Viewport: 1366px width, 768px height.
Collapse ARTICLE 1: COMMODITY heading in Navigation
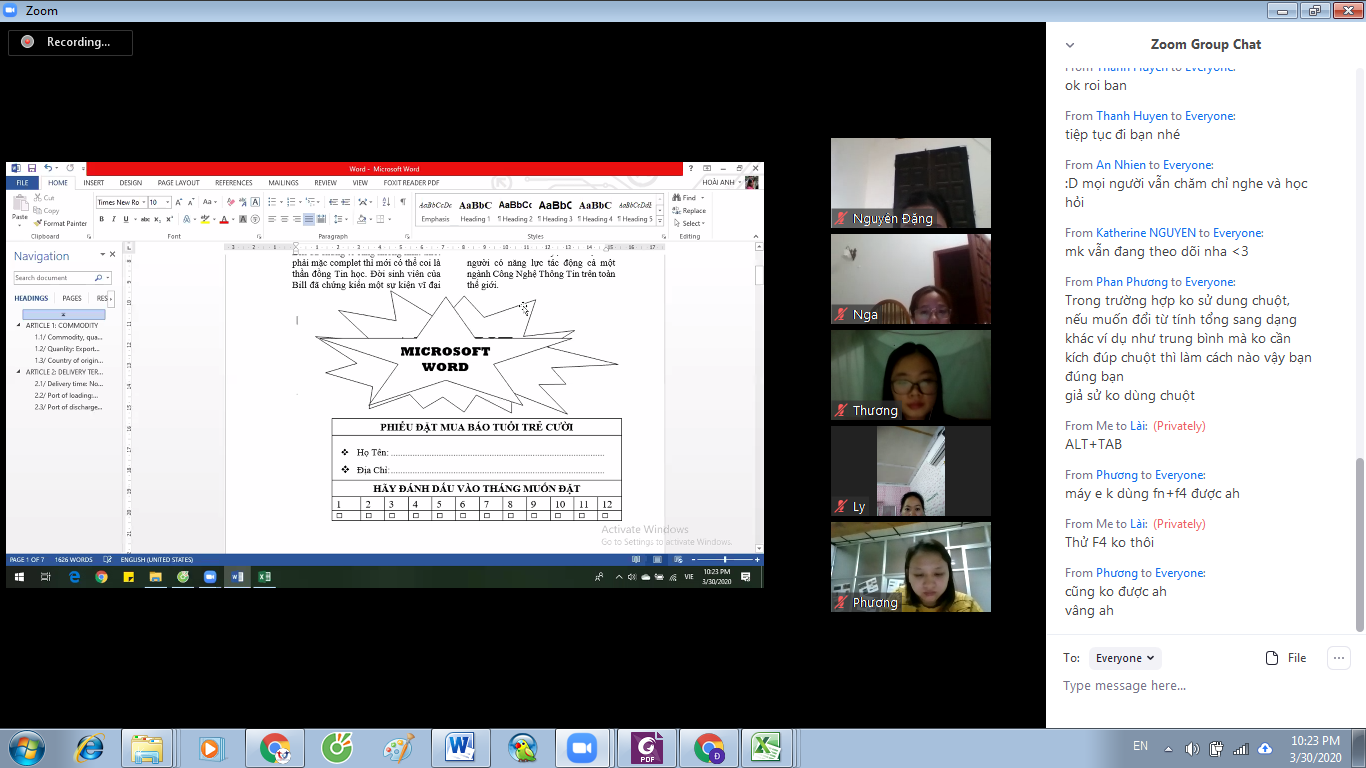19,326
